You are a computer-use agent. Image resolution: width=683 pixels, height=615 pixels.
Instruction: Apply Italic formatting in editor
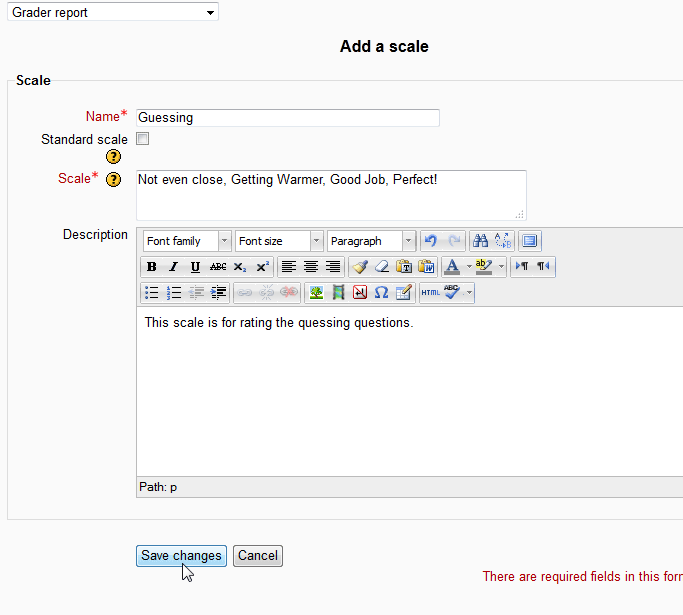point(173,267)
